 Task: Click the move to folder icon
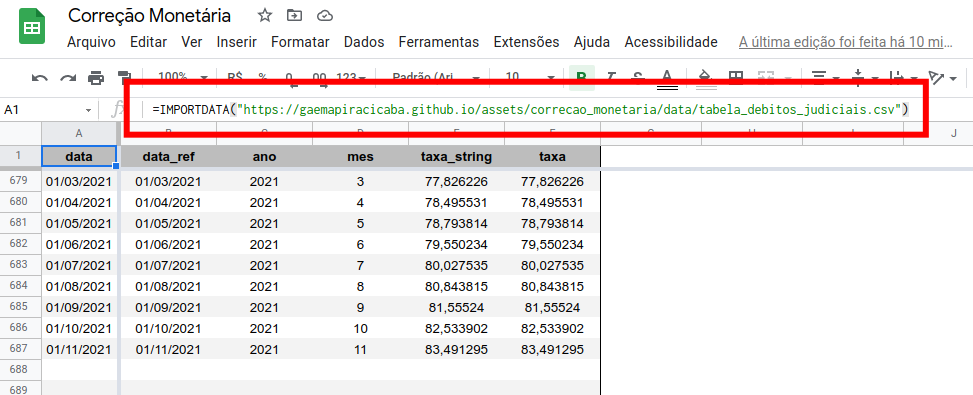click(295, 16)
